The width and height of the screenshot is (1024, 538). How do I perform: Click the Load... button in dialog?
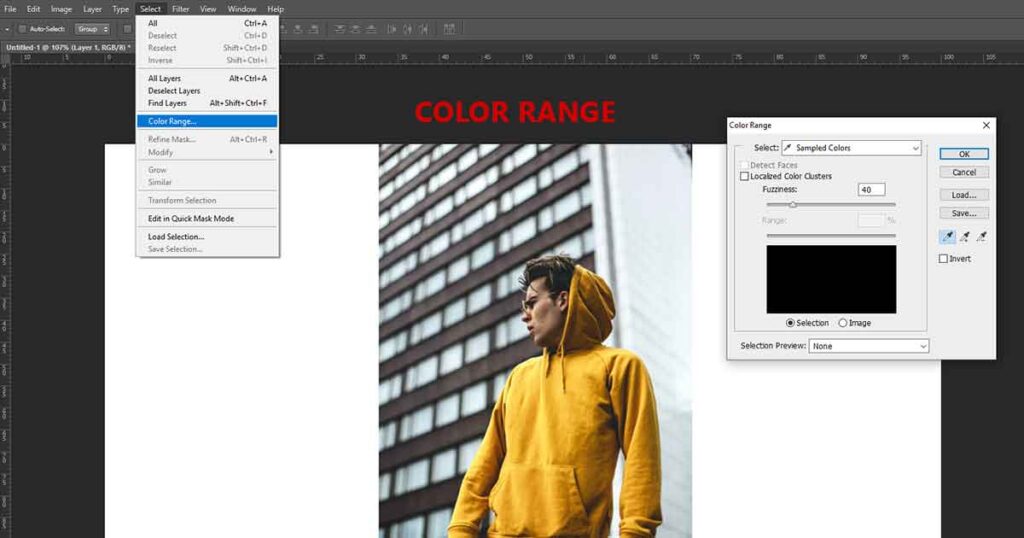tap(963, 195)
